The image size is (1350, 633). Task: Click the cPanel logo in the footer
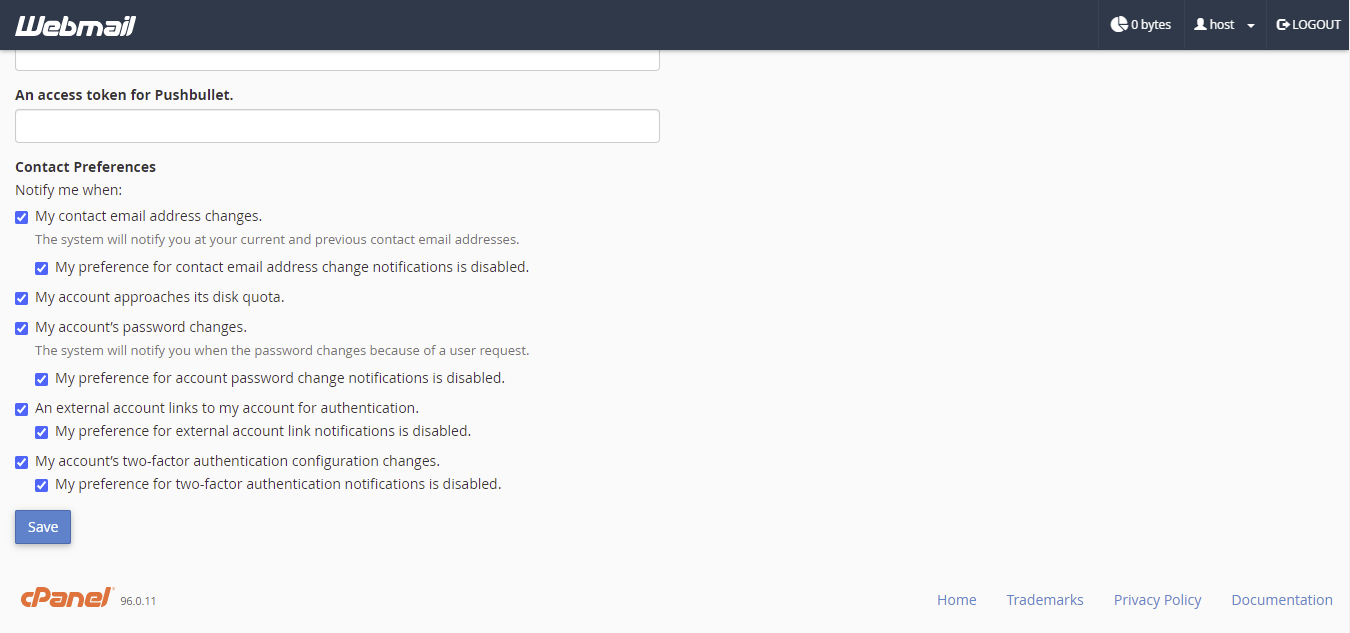point(67,598)
